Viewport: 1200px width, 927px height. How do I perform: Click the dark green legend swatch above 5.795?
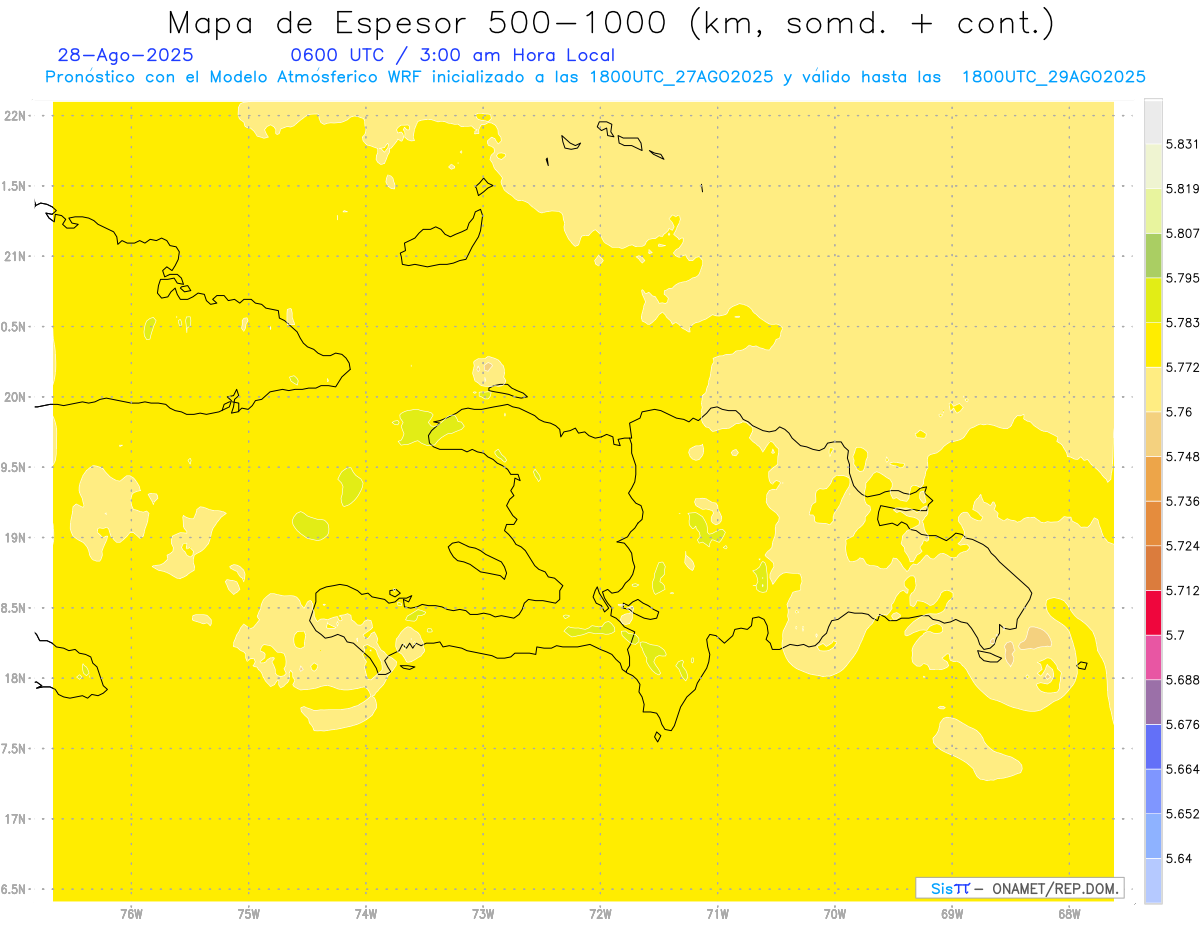(x=1153, y=255)
